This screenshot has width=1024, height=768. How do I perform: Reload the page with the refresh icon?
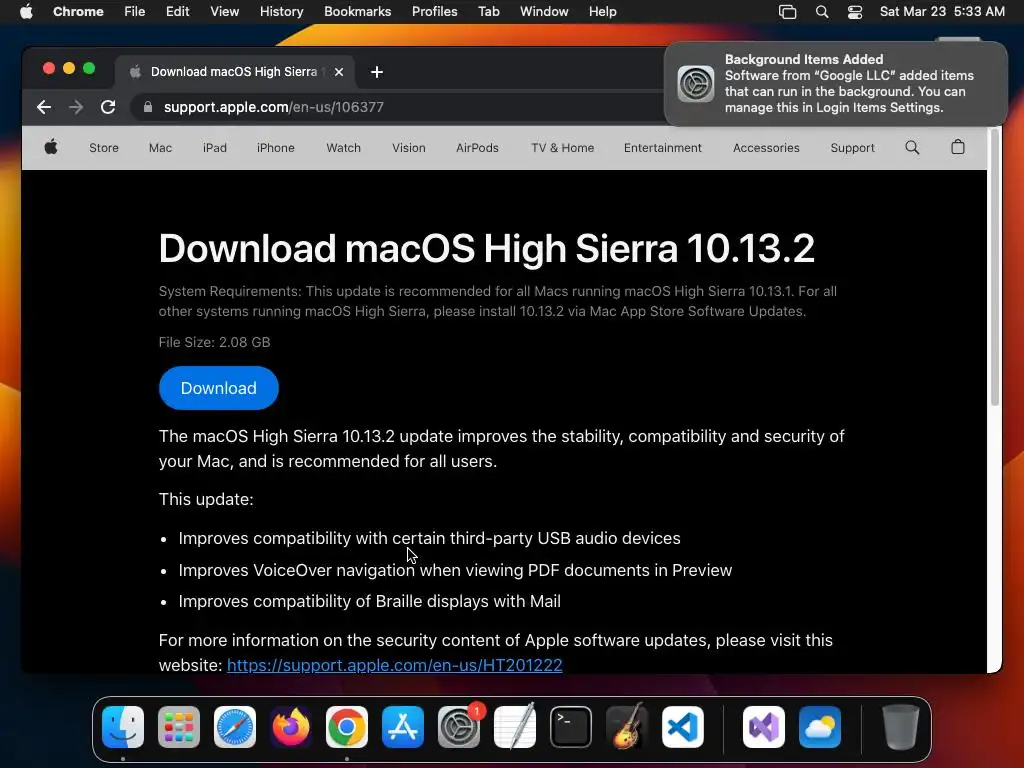pyautogui.click(x=108, y=107)
